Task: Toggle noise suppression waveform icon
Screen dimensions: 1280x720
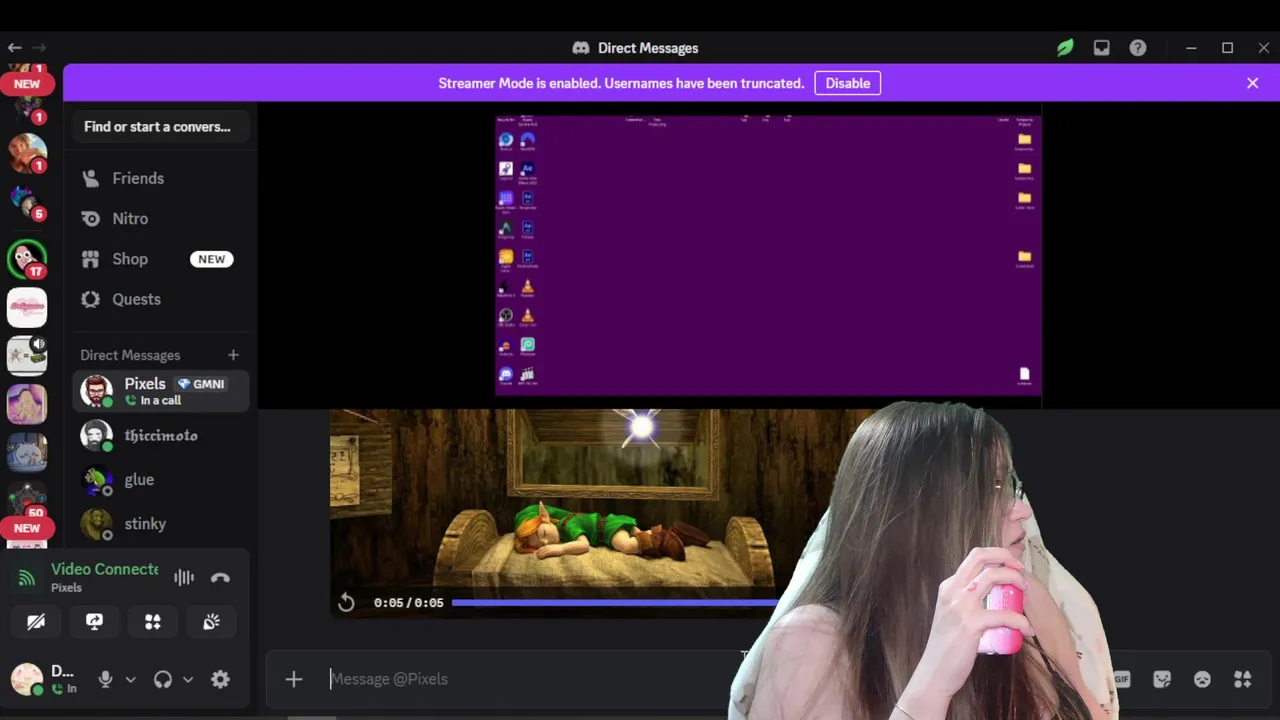Action: [184, 577]
